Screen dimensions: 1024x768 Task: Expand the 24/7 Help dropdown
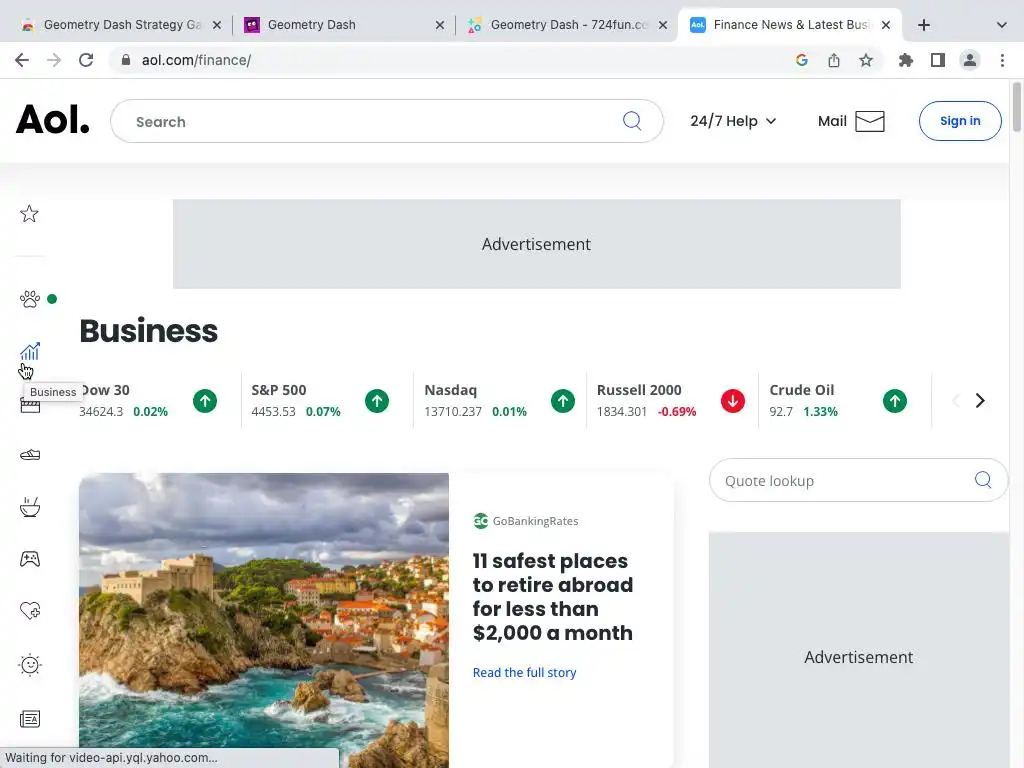point(733,121)
